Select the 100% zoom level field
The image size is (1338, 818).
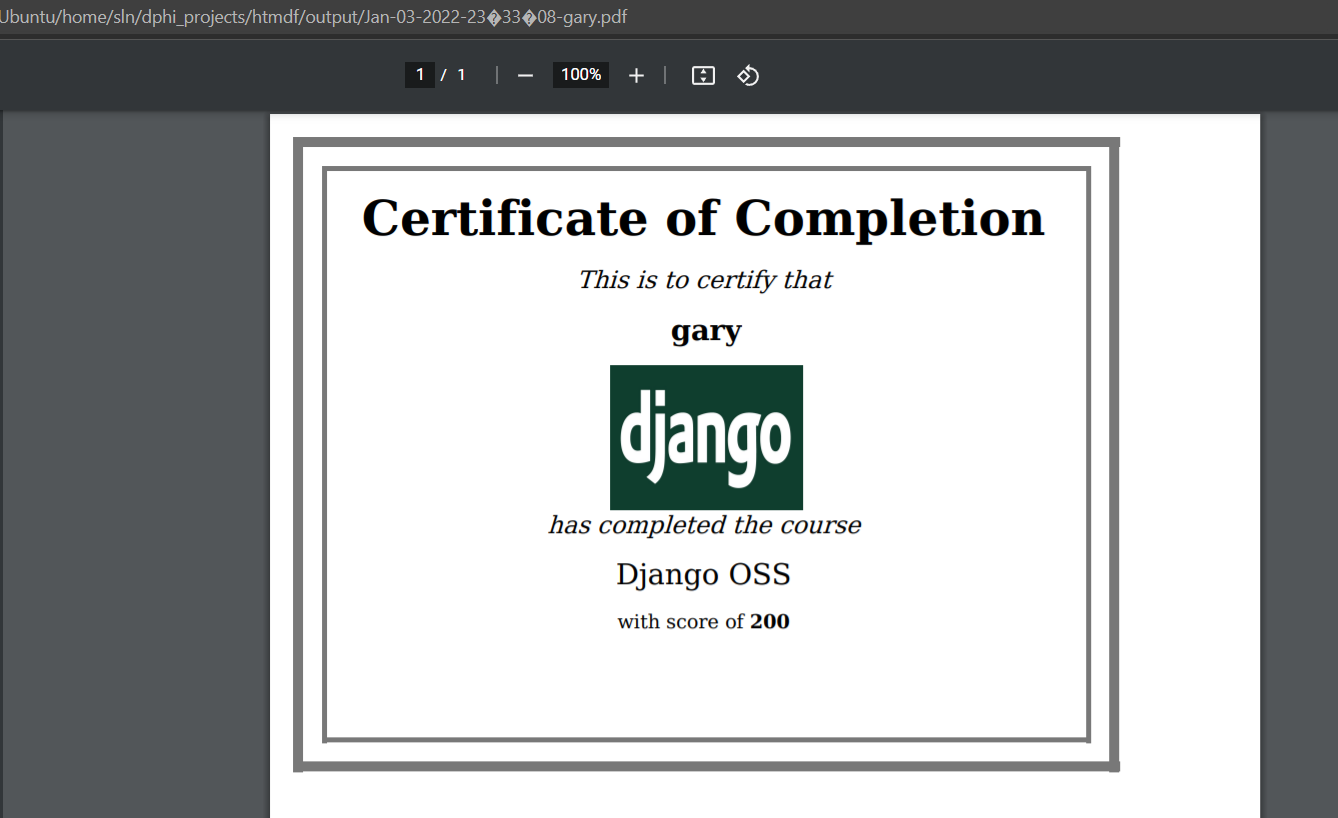click(581, 75)
